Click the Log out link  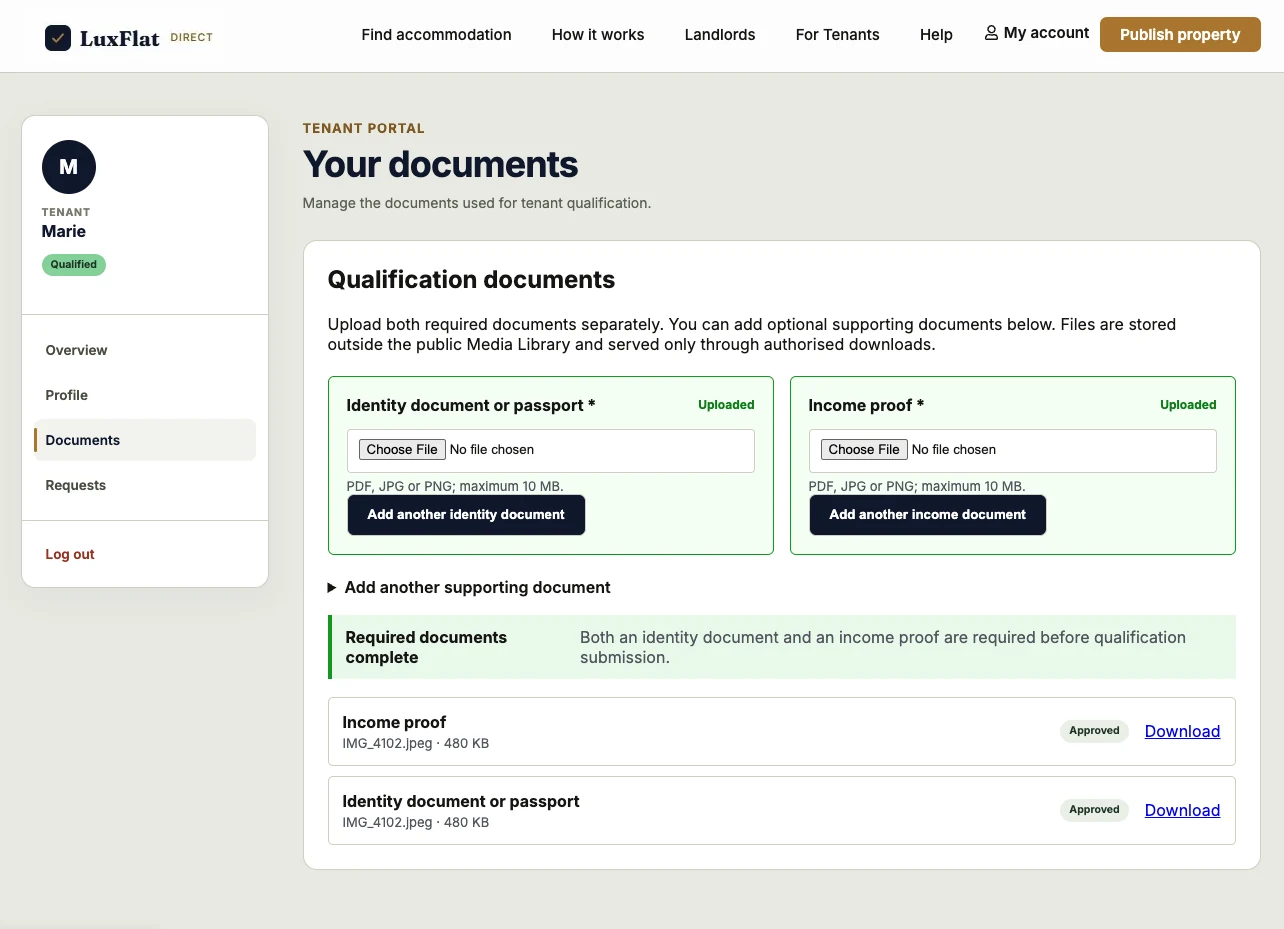(x=70, y=554)
